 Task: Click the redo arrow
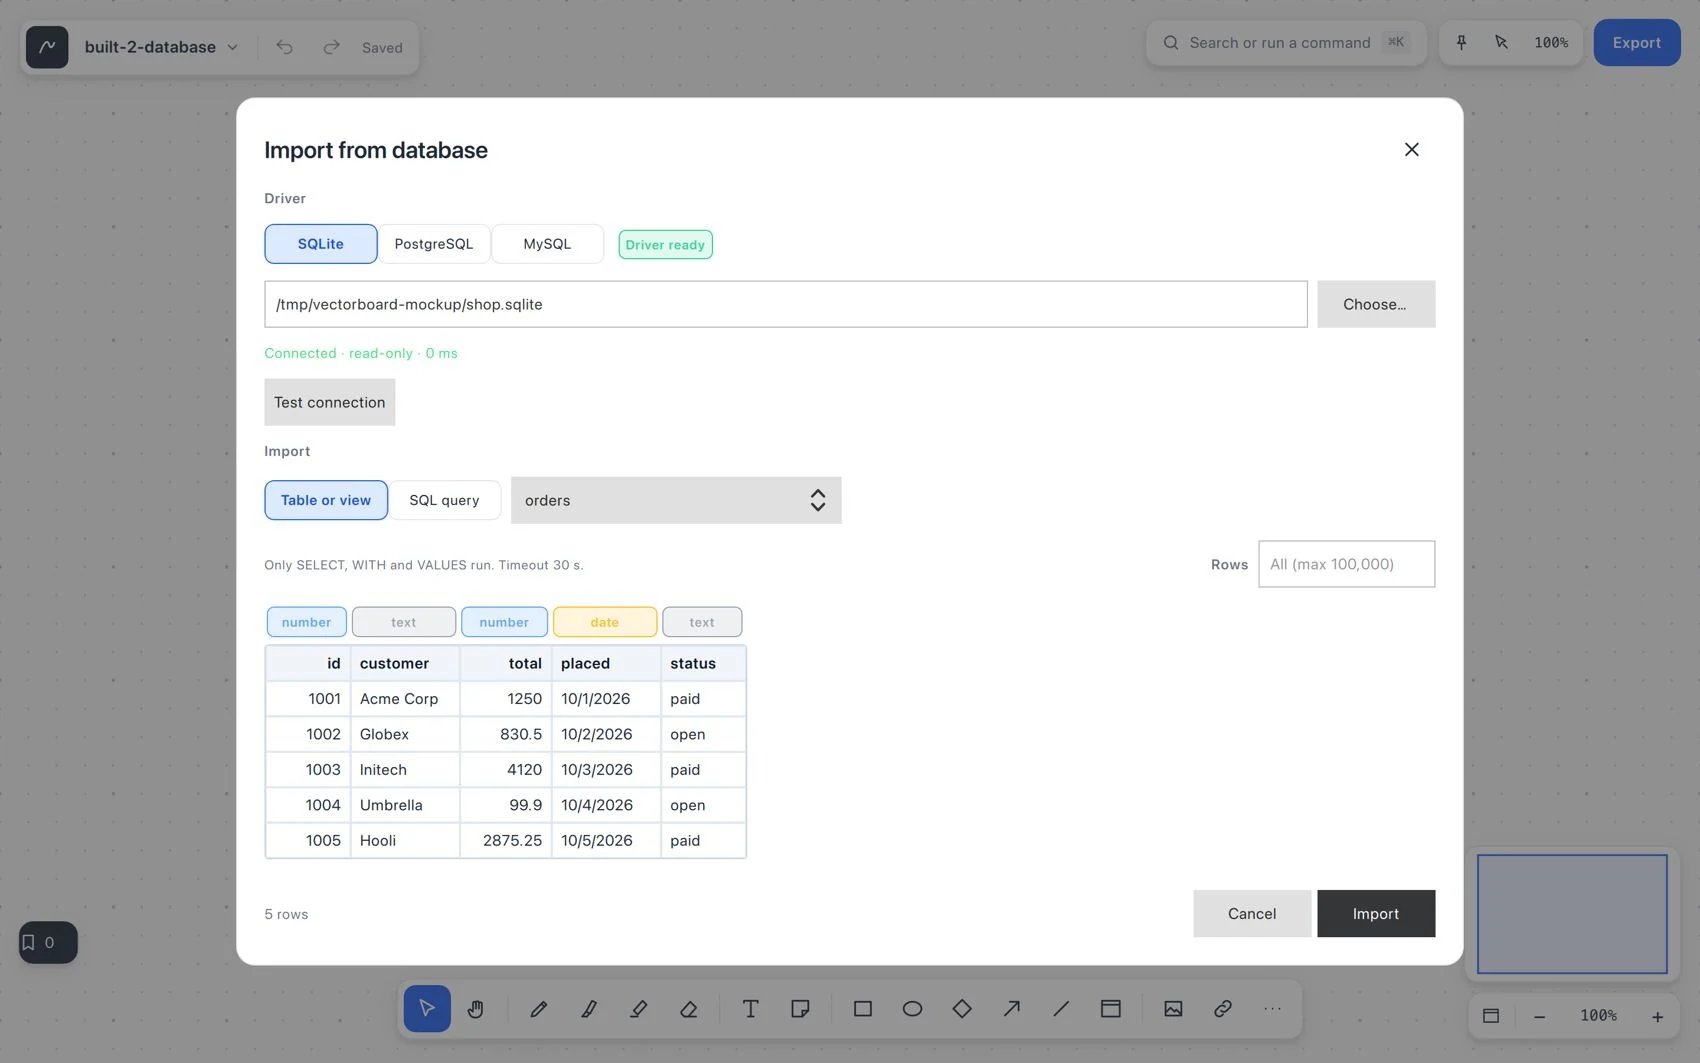click(332, 47)
